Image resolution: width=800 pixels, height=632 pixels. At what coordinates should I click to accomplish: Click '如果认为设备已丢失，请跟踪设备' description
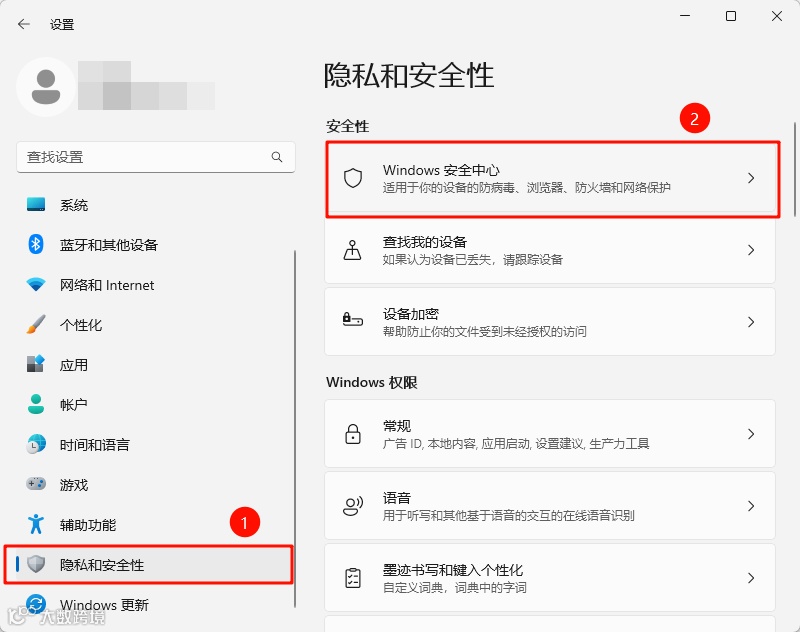[x=472, y=260]
